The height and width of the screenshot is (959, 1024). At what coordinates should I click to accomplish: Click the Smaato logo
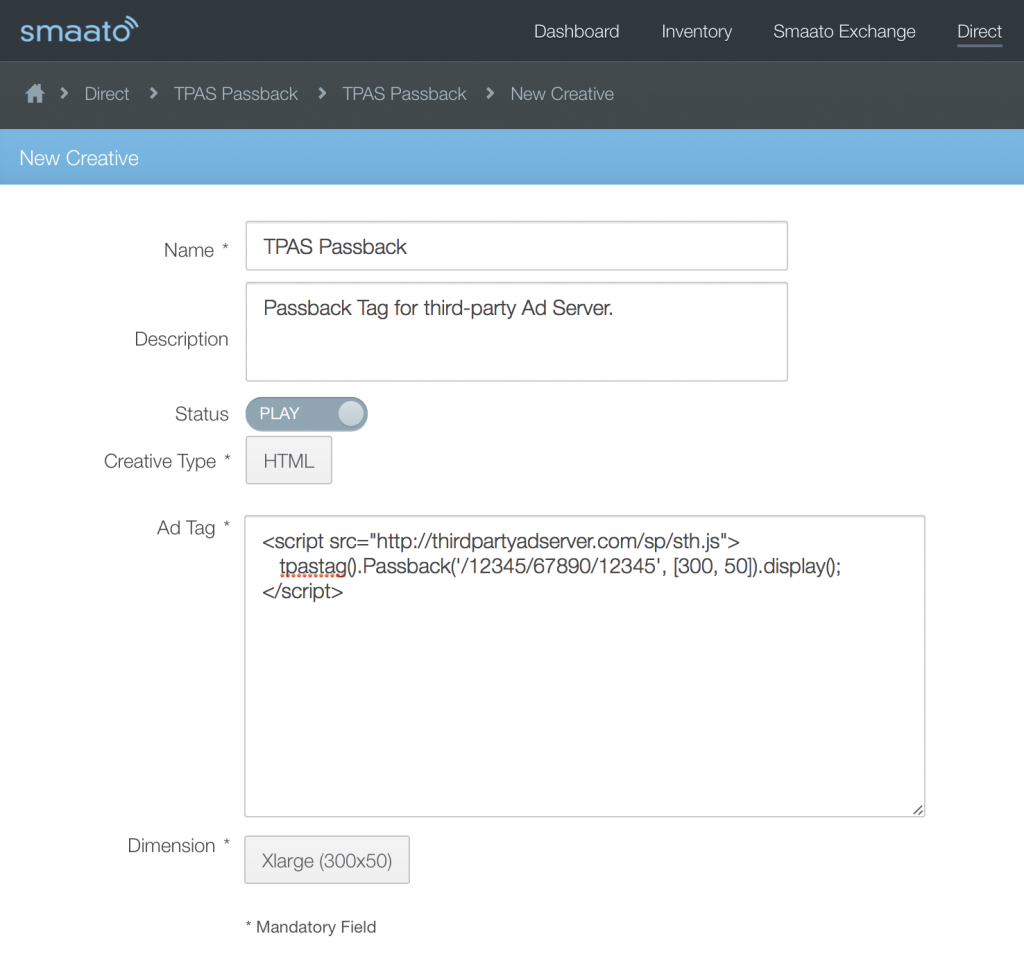pos(79,30)
